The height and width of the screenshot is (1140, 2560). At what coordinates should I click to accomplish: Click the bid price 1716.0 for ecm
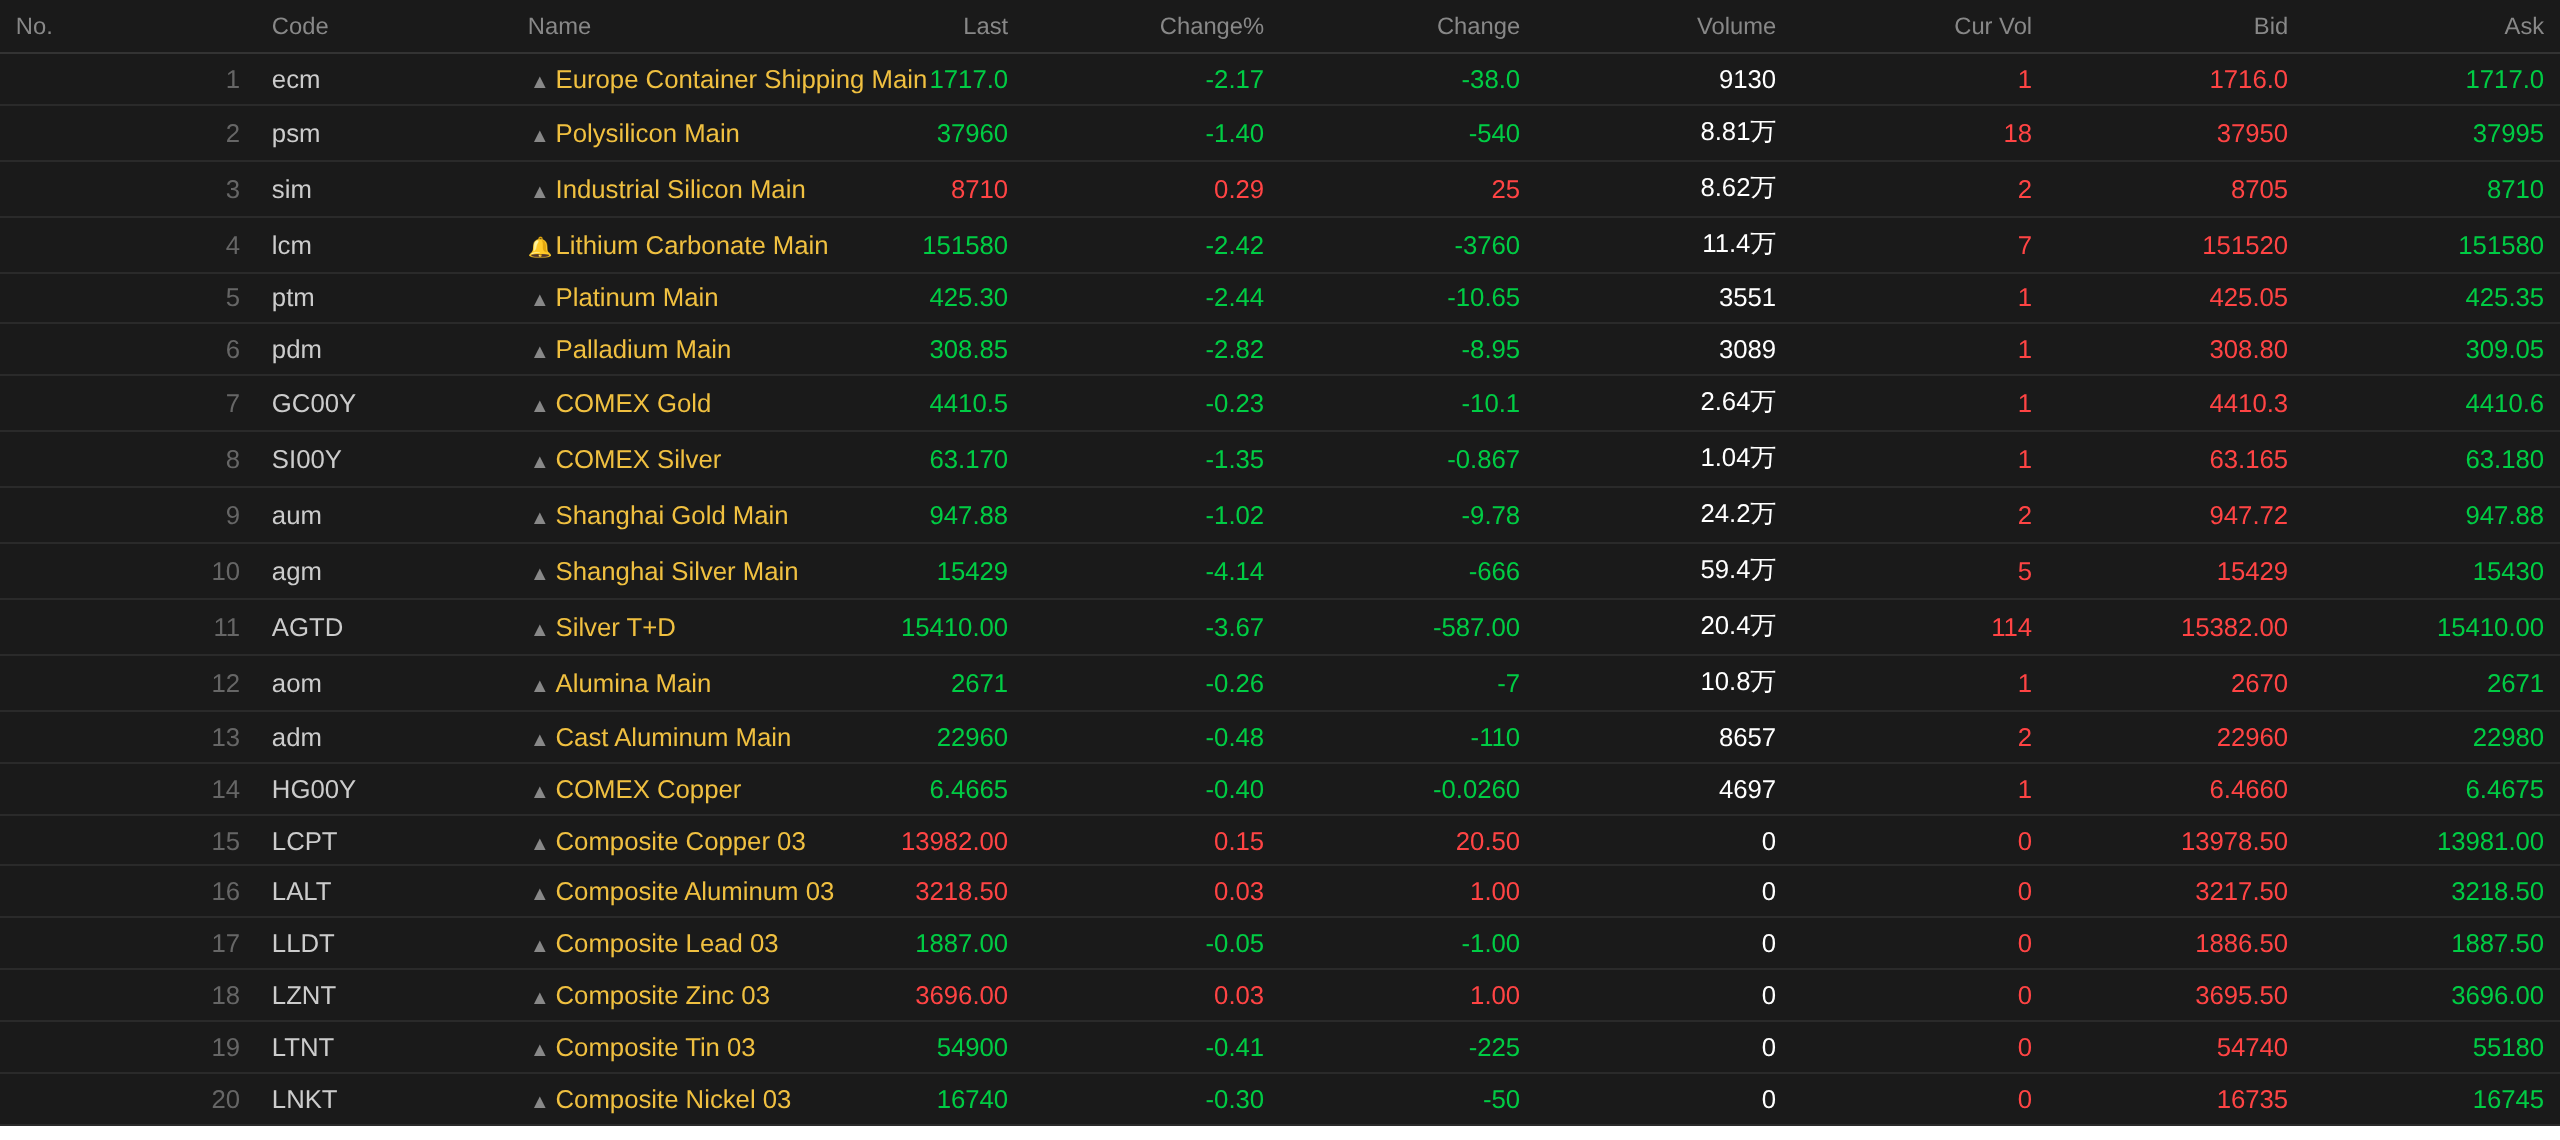click(2248, 79)
